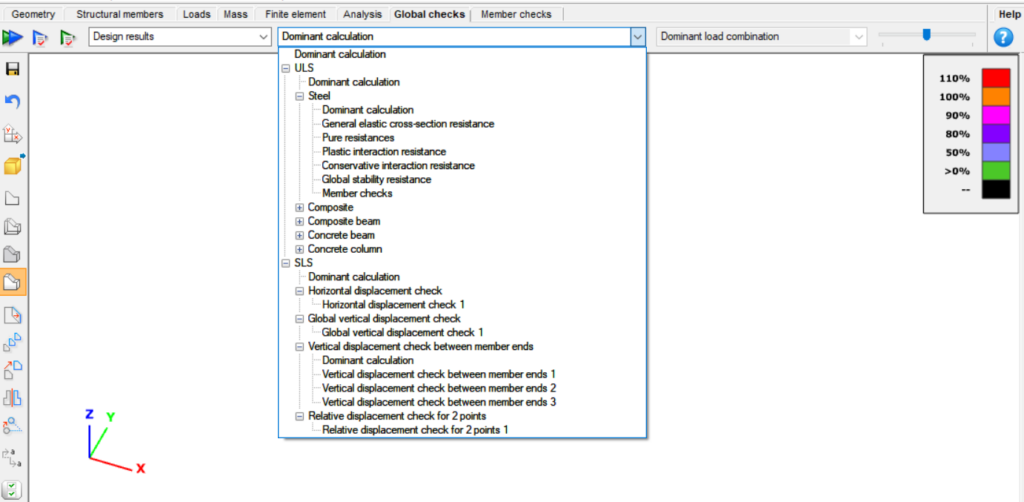
Task: Collapse the Horizontal displacement check node
Action: tap(299, 291)
